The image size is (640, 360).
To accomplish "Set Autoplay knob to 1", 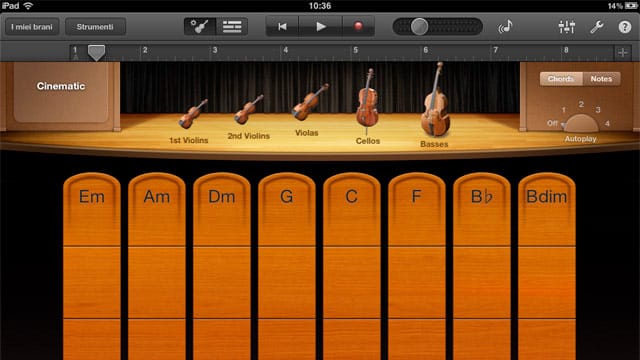I will click(x=564, y=109).
